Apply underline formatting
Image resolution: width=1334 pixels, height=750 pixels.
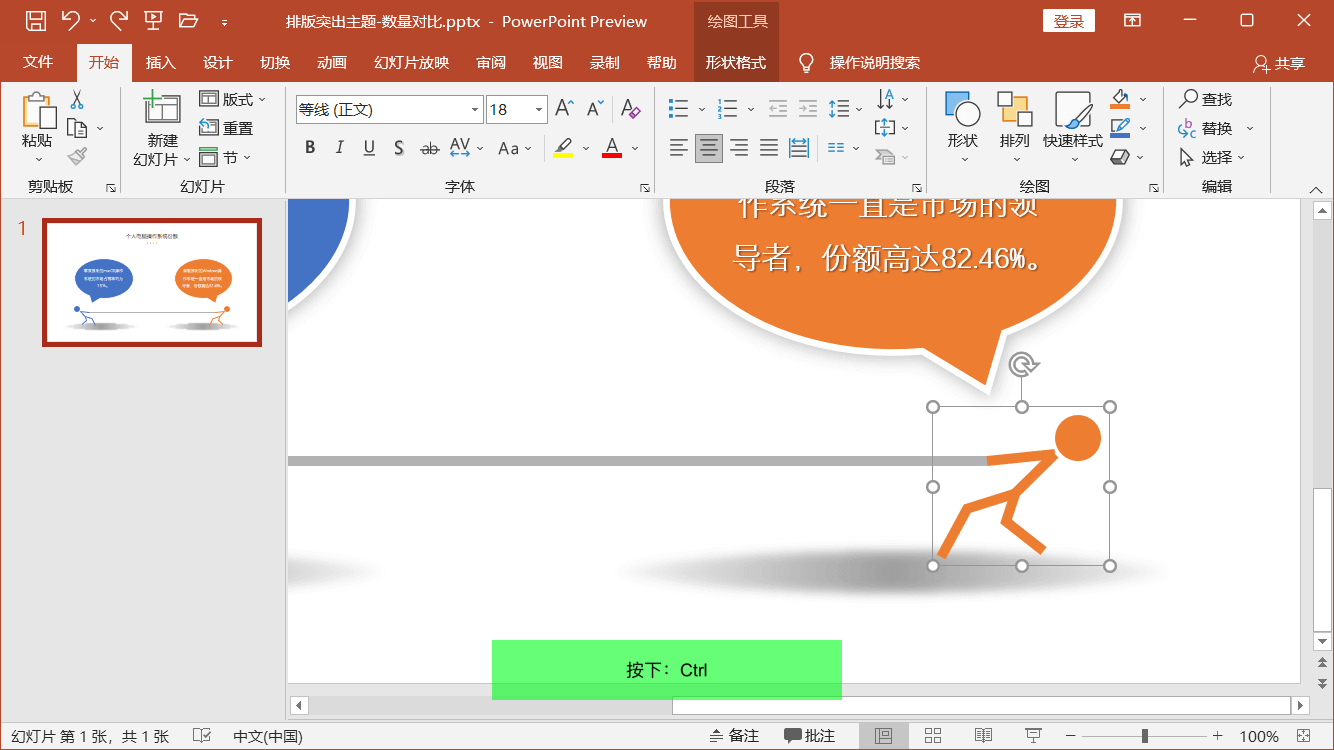point(369,147)
